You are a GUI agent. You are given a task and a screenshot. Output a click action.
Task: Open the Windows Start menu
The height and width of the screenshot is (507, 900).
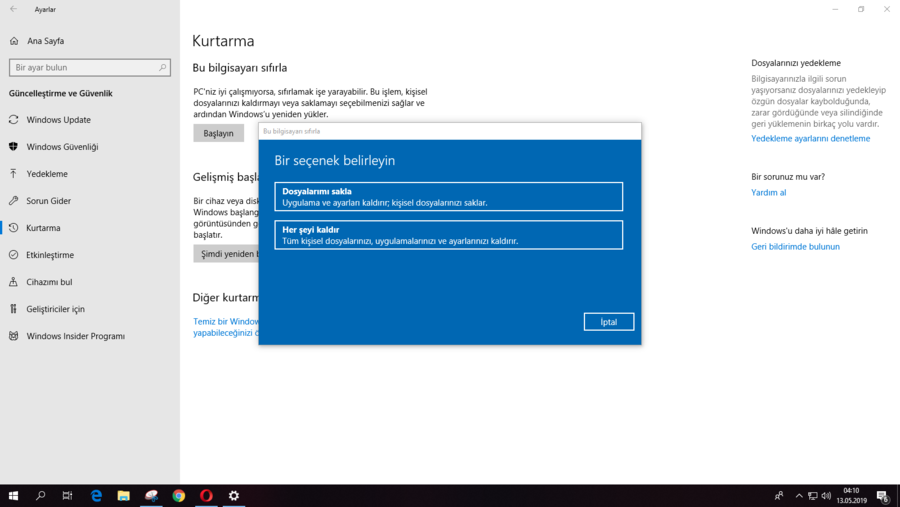pos(13,496)
